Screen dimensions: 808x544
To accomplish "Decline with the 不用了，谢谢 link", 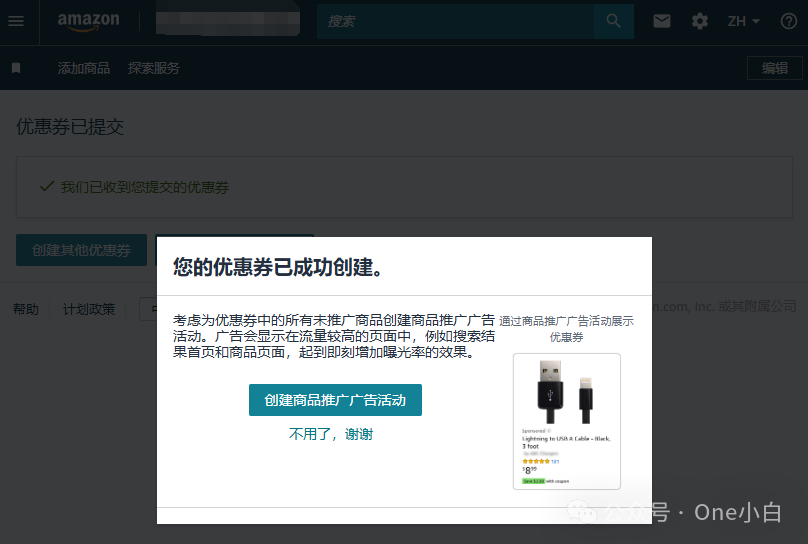I will (x=331, y=434).
